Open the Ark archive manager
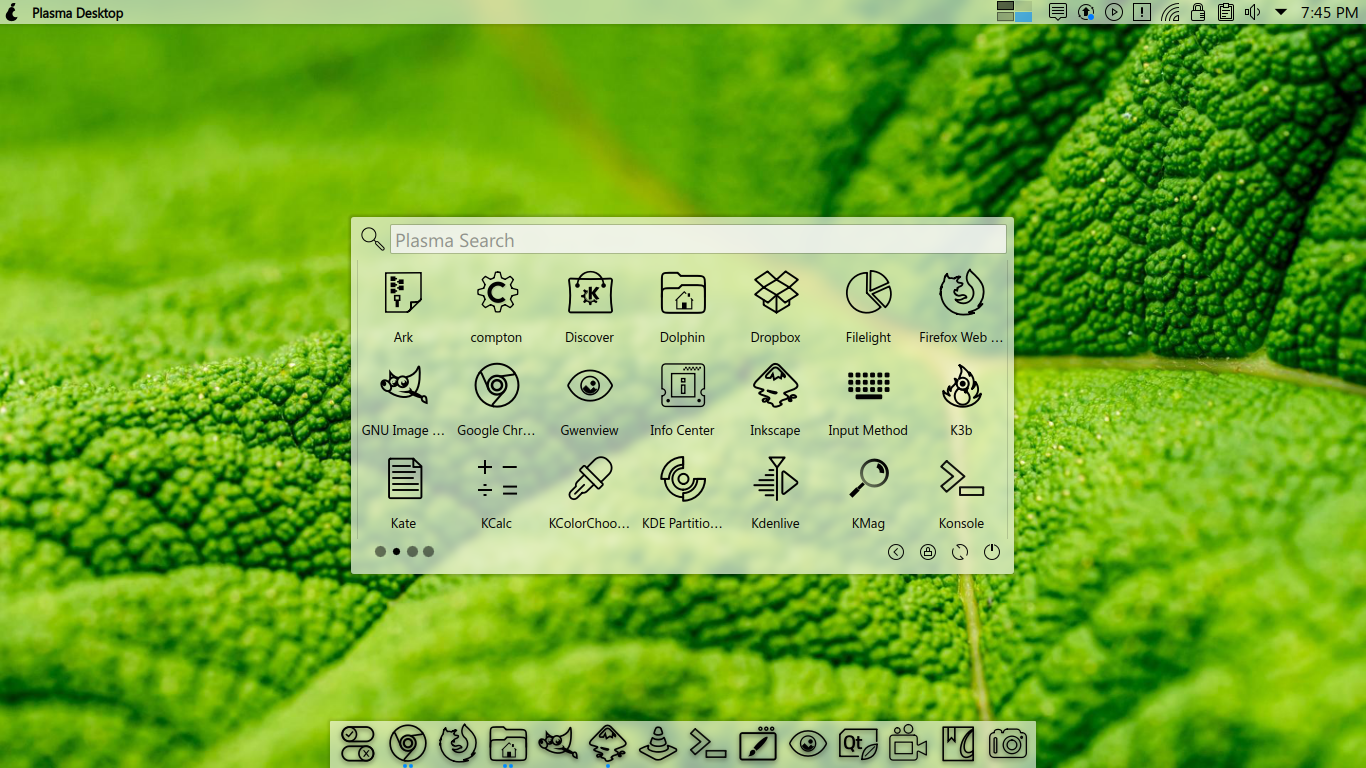 pyautogui.click(x=403, y=307)
